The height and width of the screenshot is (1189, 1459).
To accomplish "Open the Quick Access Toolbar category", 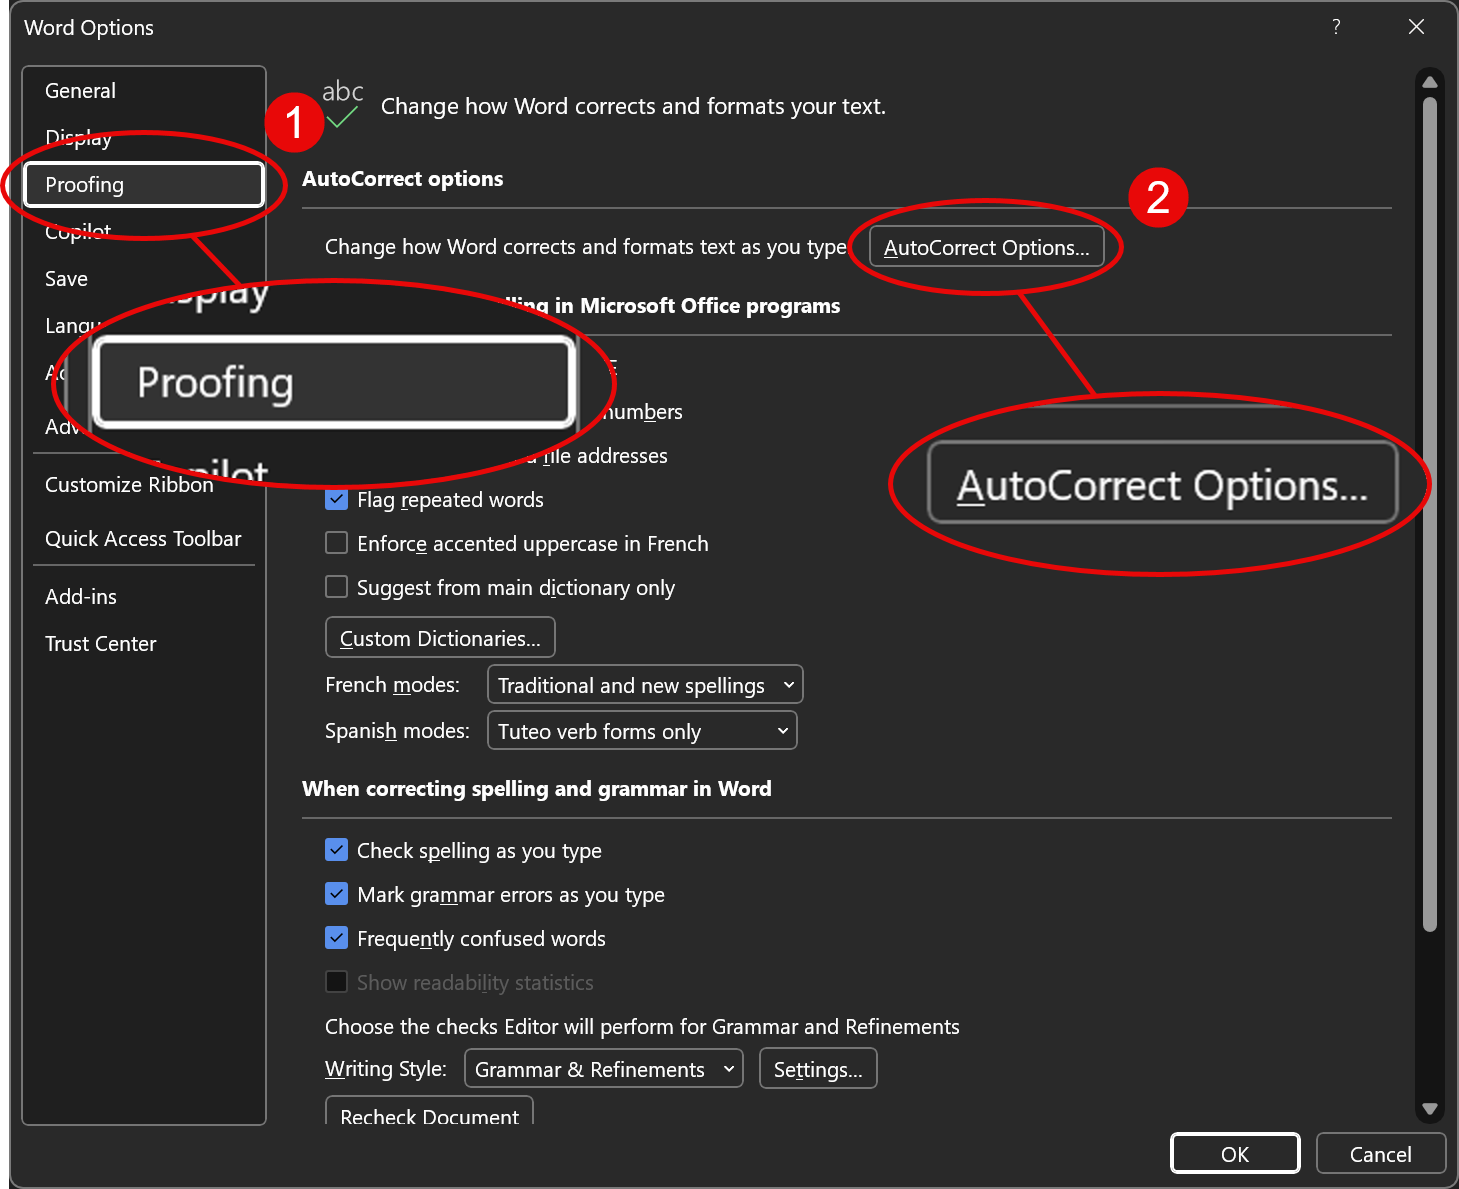I will click(x=143, y=539).
